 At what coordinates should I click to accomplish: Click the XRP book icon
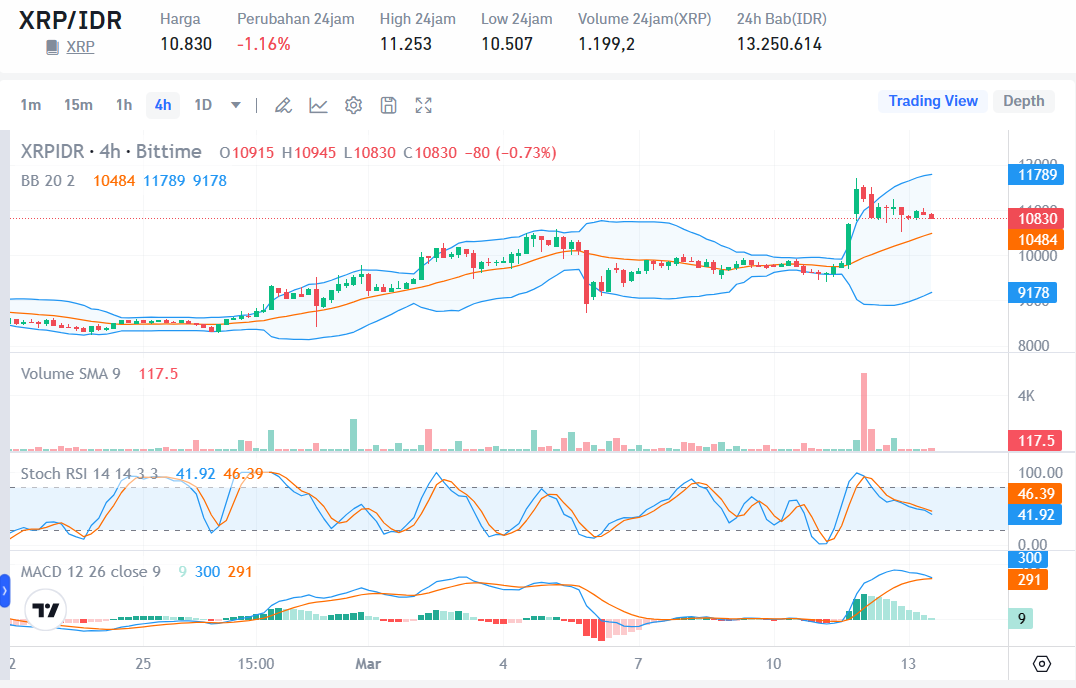52,47
